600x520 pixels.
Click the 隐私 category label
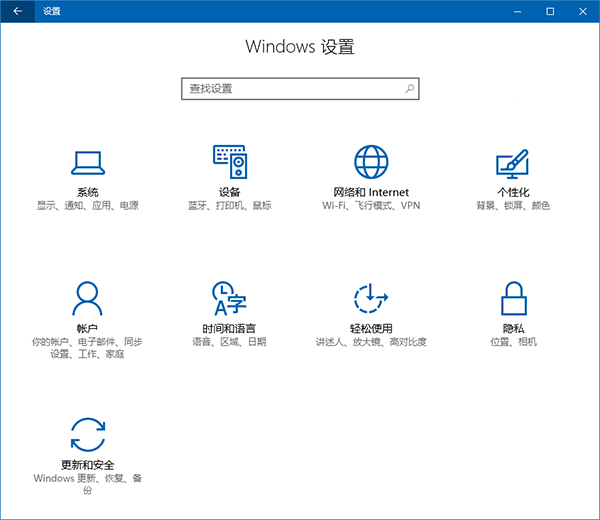[514, 328]
